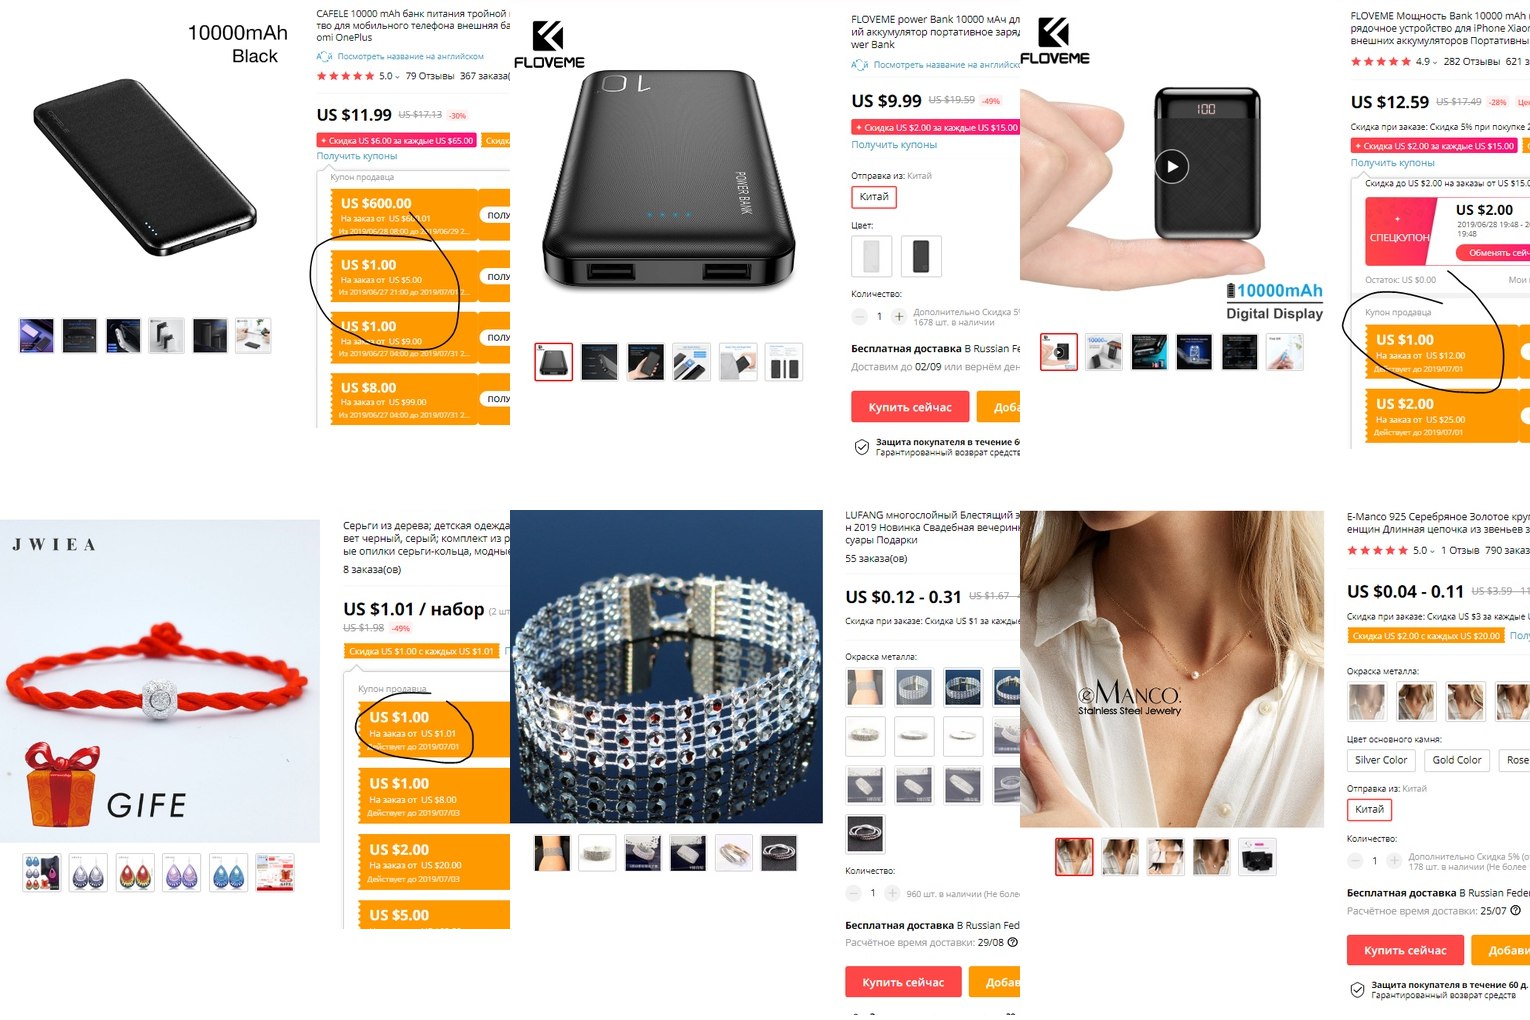This screenshot has width=1530, height=1020.
Task: Open Получить купоны link under FLOVEME $9.99 price
Action: (894, 145)
